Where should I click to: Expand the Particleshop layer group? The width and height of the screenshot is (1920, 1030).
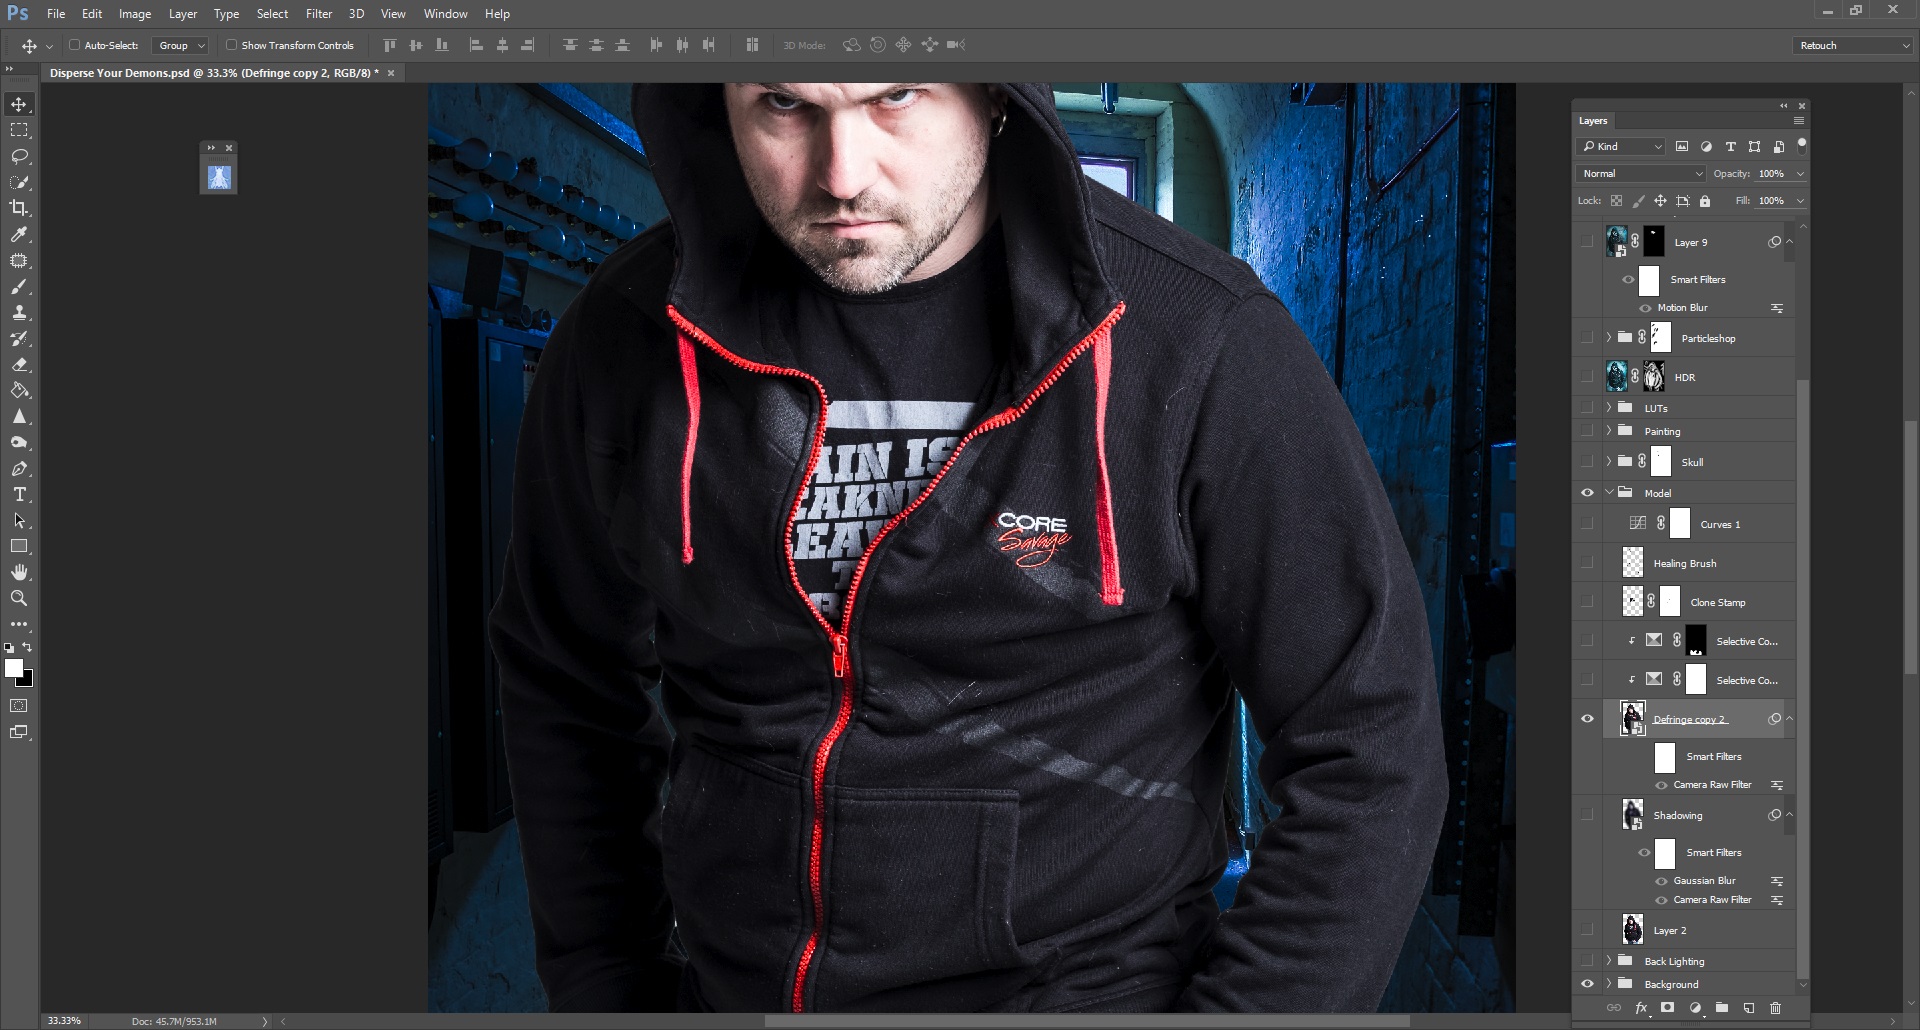[x=1608, y=338]
